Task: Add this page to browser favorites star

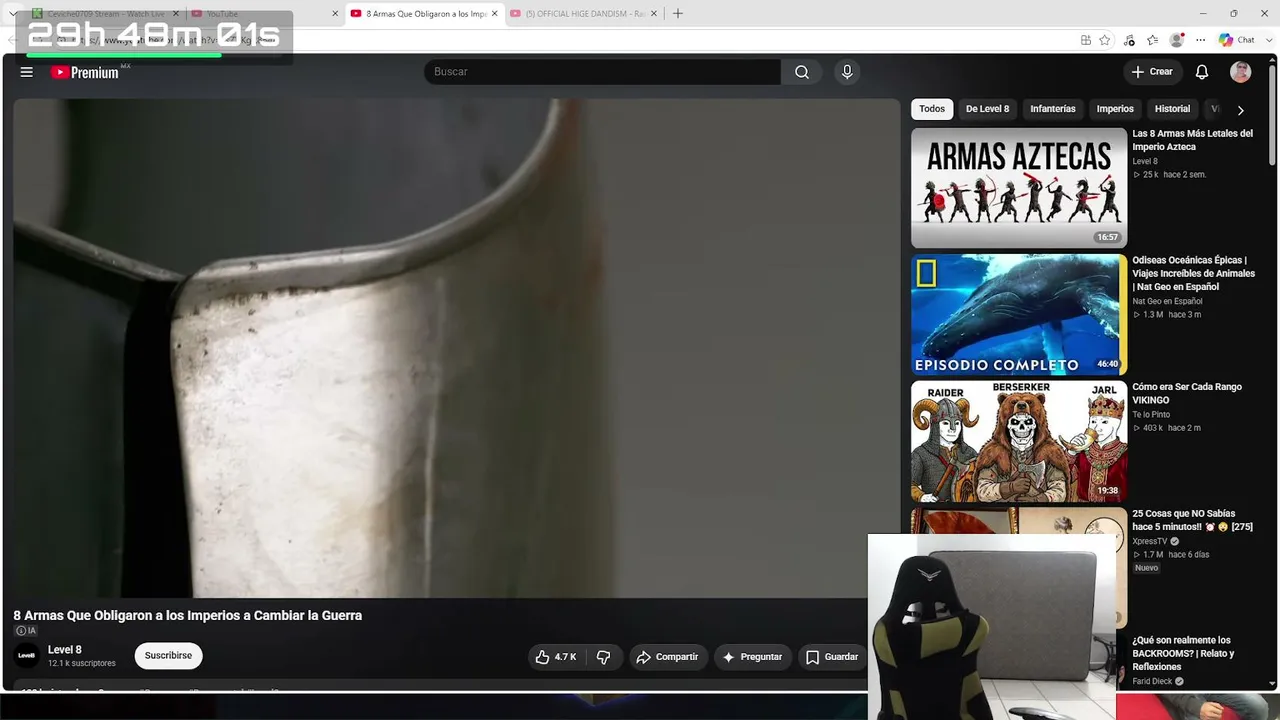Action: 1105,40
